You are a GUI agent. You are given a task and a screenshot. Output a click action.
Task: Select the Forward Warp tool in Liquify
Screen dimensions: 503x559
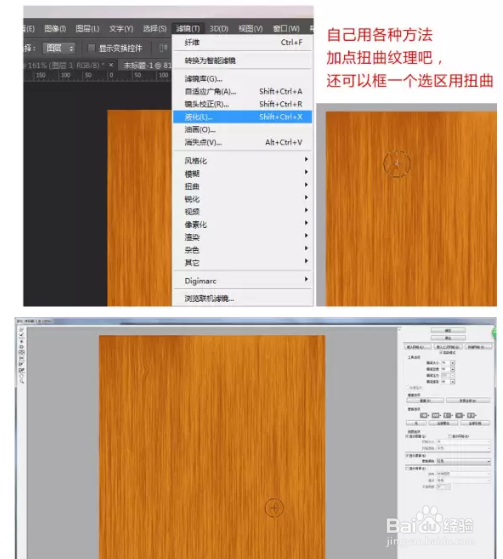(21, 329)
